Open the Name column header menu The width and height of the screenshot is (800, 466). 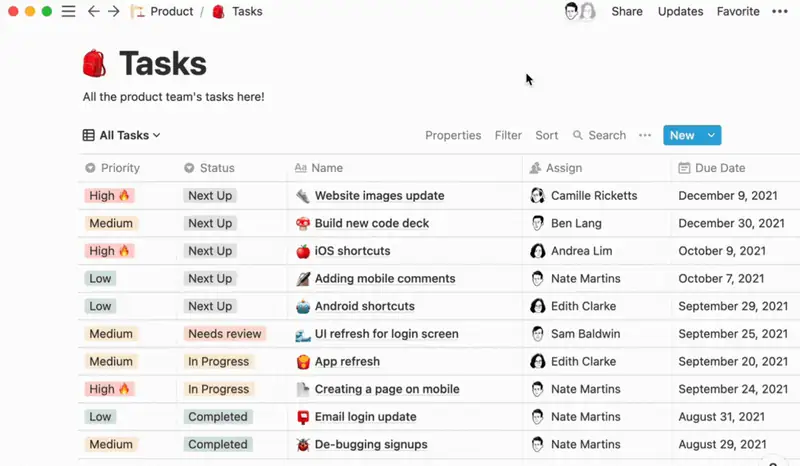(x=319, y=168)
